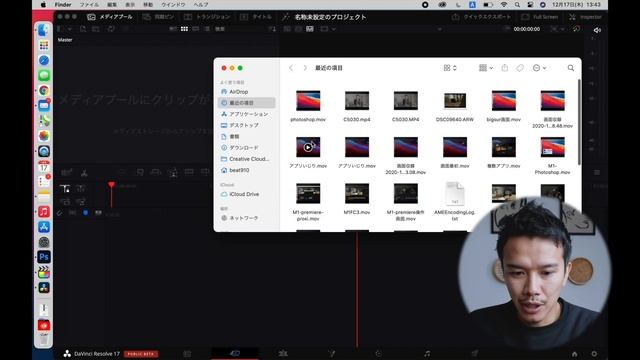Screen dimensions: 640x360
Task: Toggle the audio mute speaker icon in Resolve
Action: point(597,30)
